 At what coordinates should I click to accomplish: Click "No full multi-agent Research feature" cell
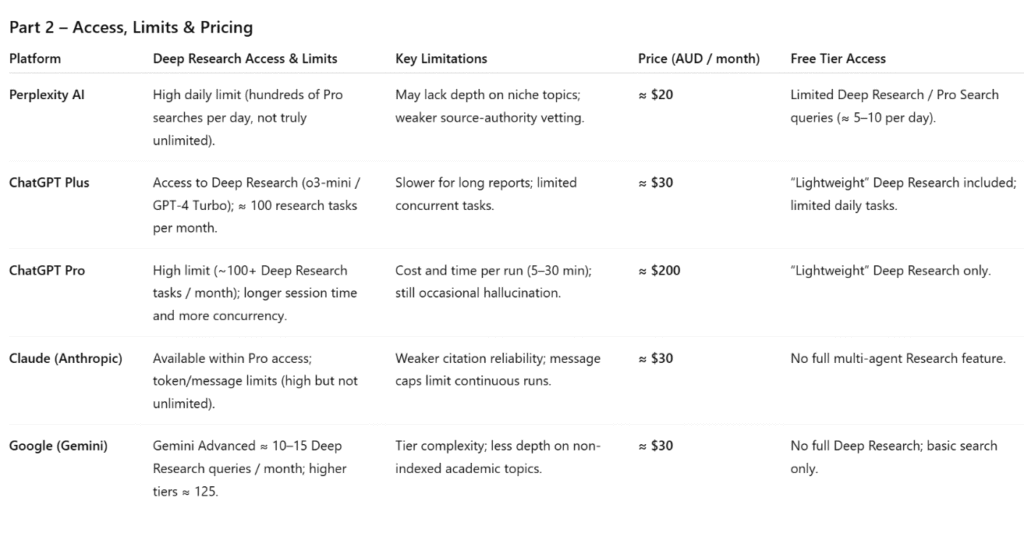[897, 359]
